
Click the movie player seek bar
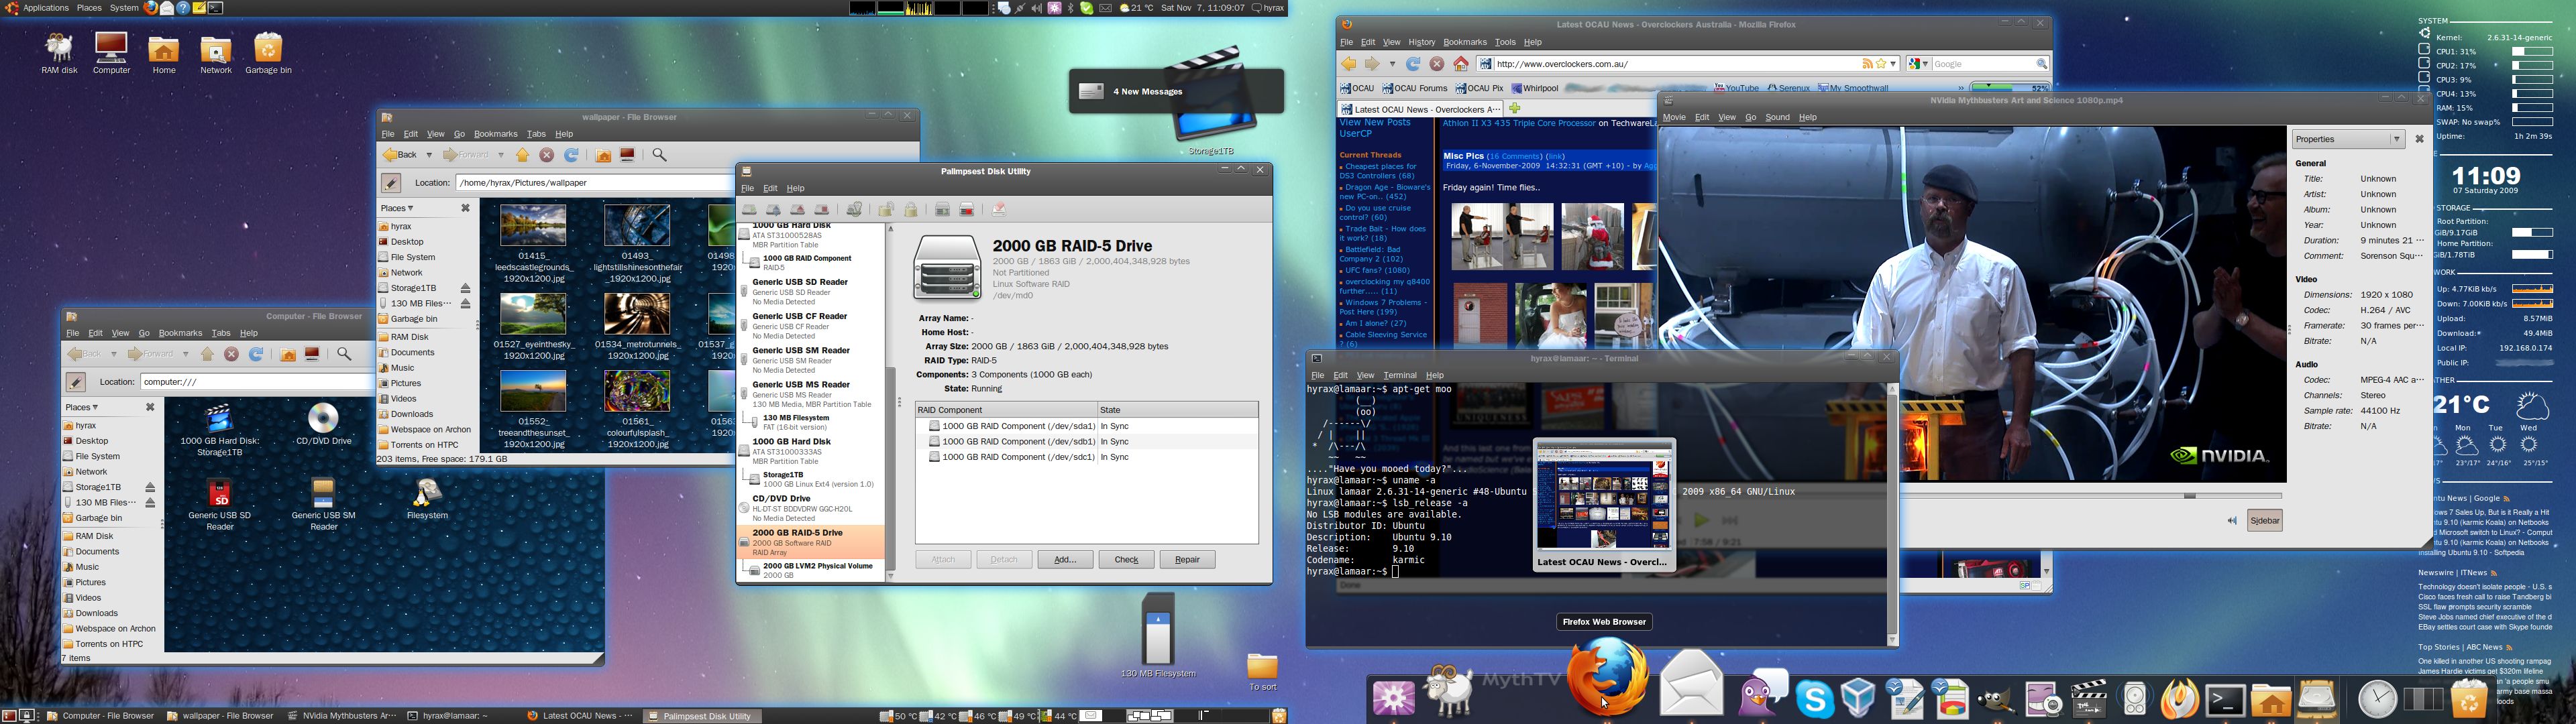[x=2091, y=495]
